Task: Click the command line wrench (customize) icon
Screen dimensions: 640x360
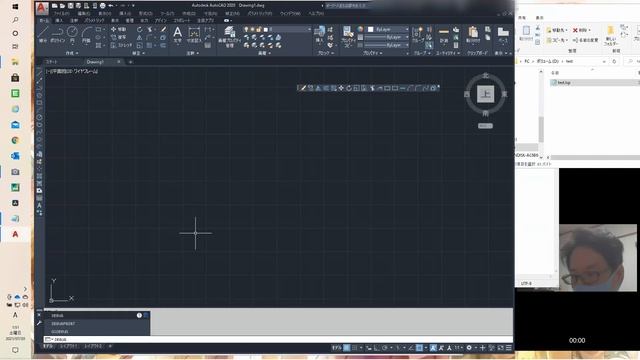Action: tap(39, 323)
